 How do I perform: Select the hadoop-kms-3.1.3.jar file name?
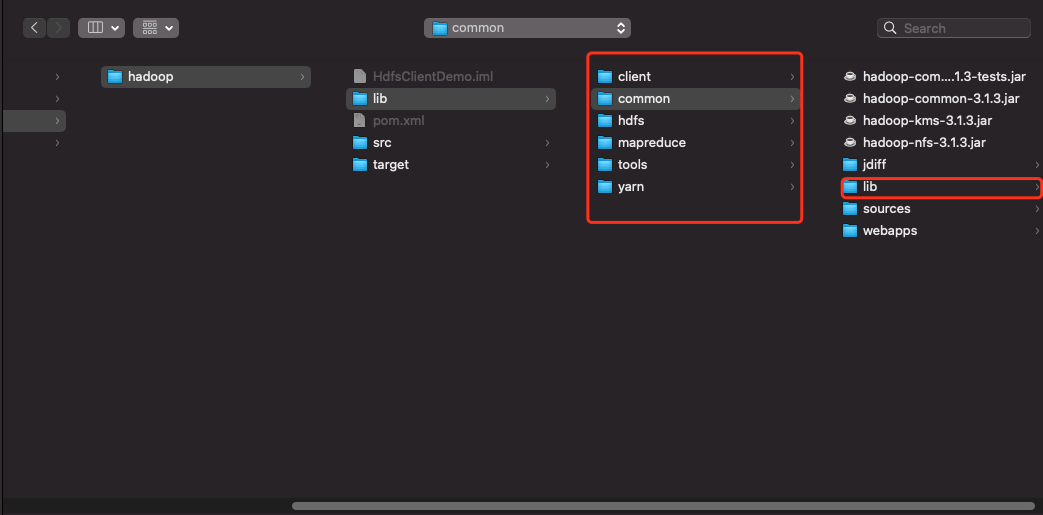coord(927,120)
